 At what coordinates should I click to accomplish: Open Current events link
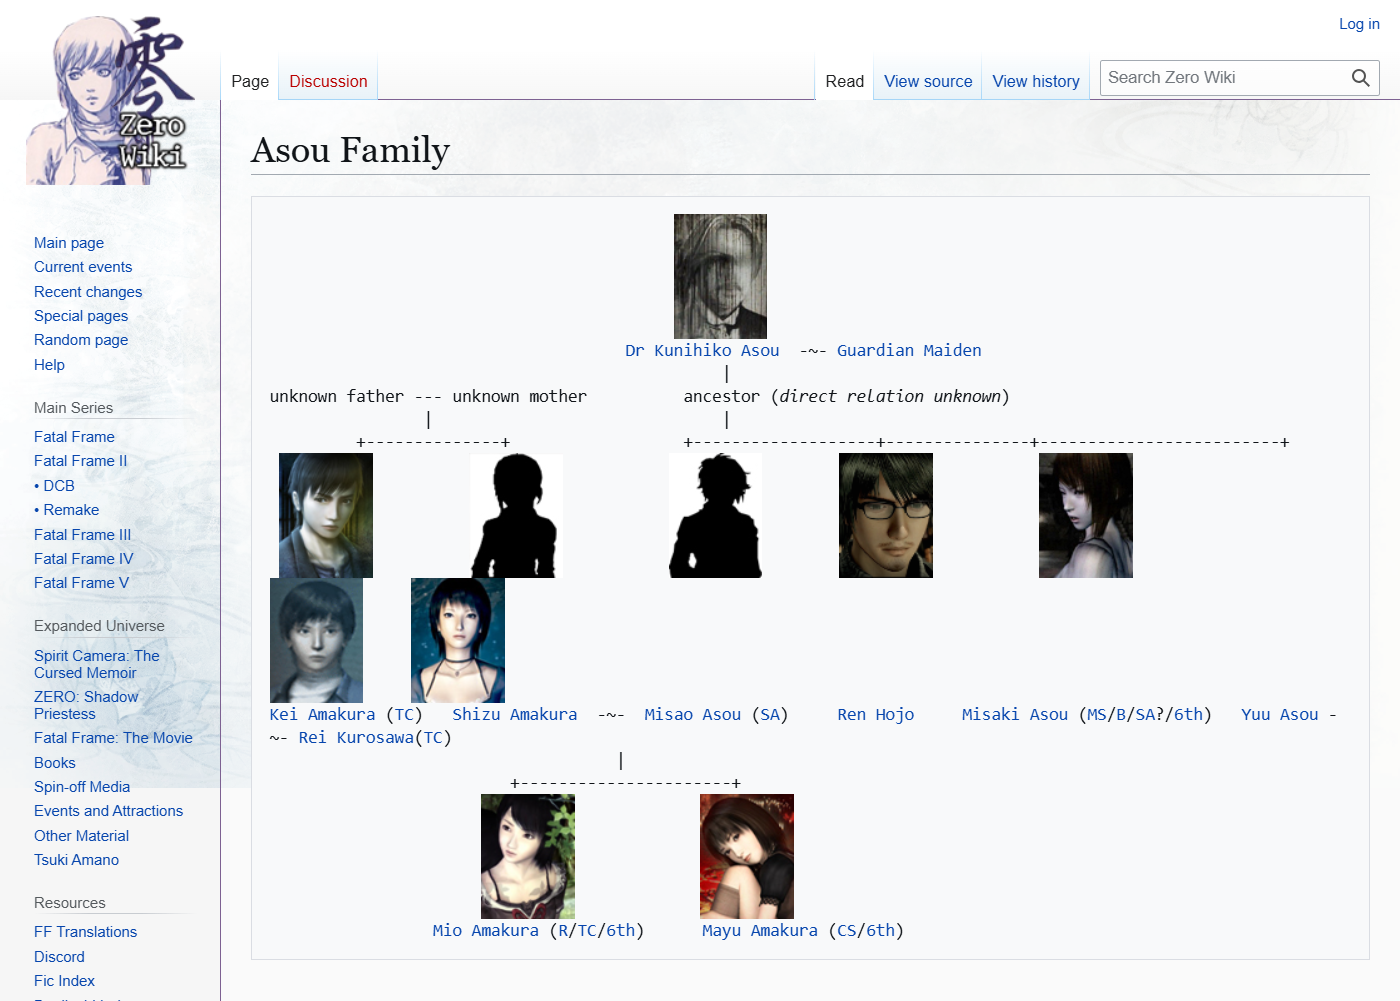tap(83, 267)
